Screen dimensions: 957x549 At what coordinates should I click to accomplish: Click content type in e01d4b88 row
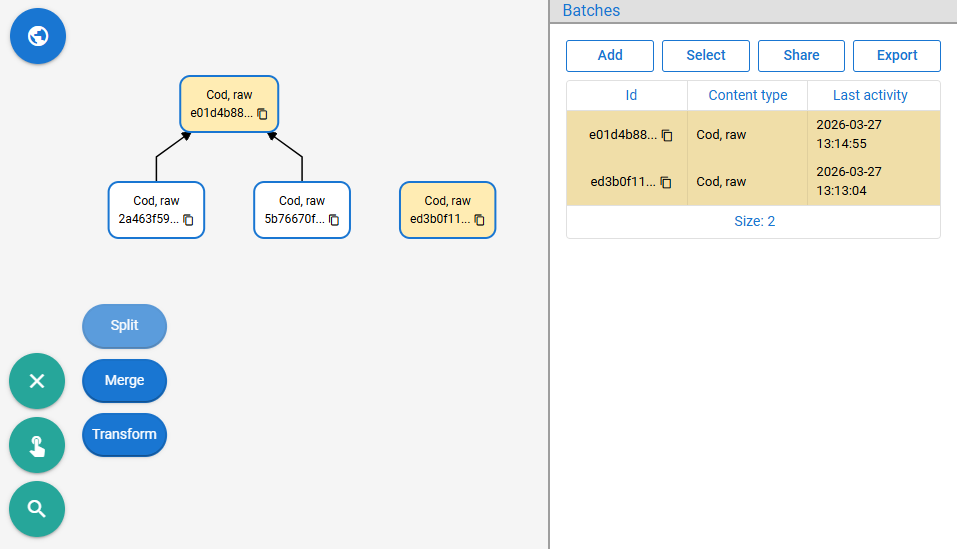[721, 135]
